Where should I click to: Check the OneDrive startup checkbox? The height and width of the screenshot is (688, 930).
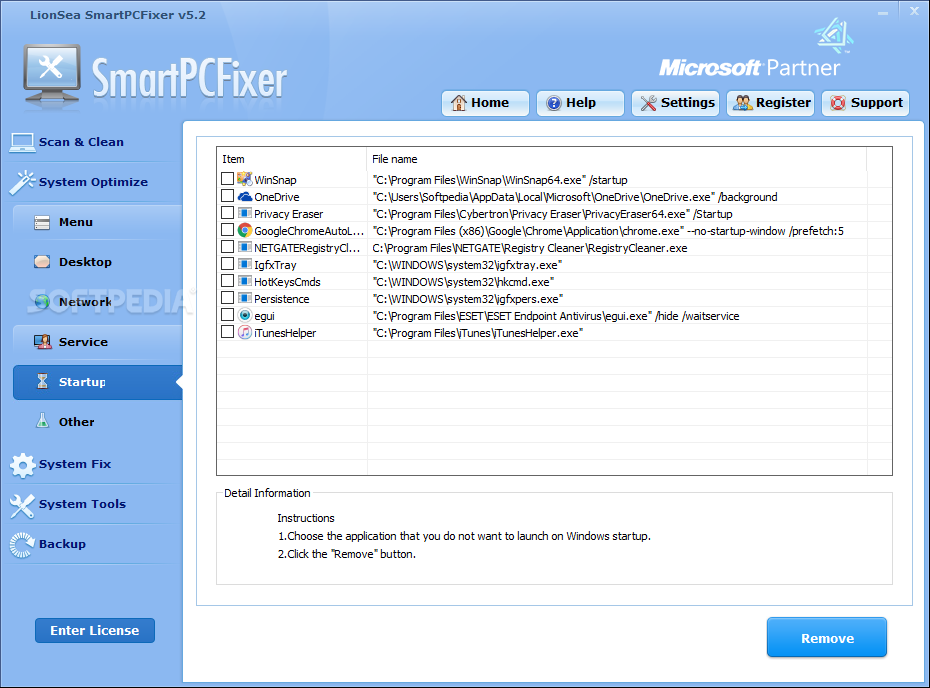[227, 196]
